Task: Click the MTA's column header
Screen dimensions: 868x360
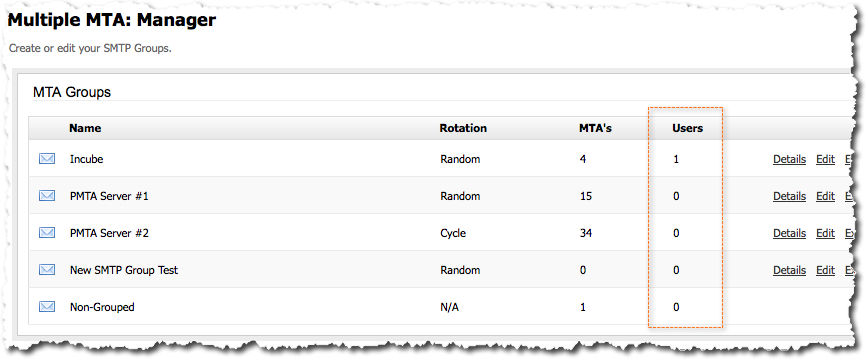Action: (x=595, y=128)
